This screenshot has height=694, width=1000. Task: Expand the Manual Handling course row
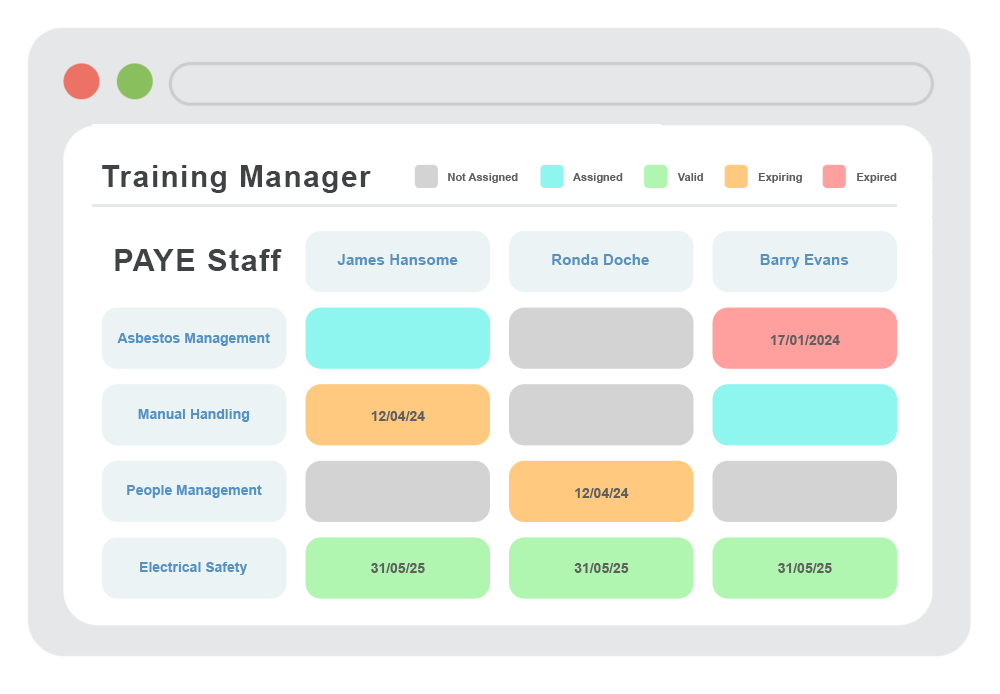click(x=194, y=414)
